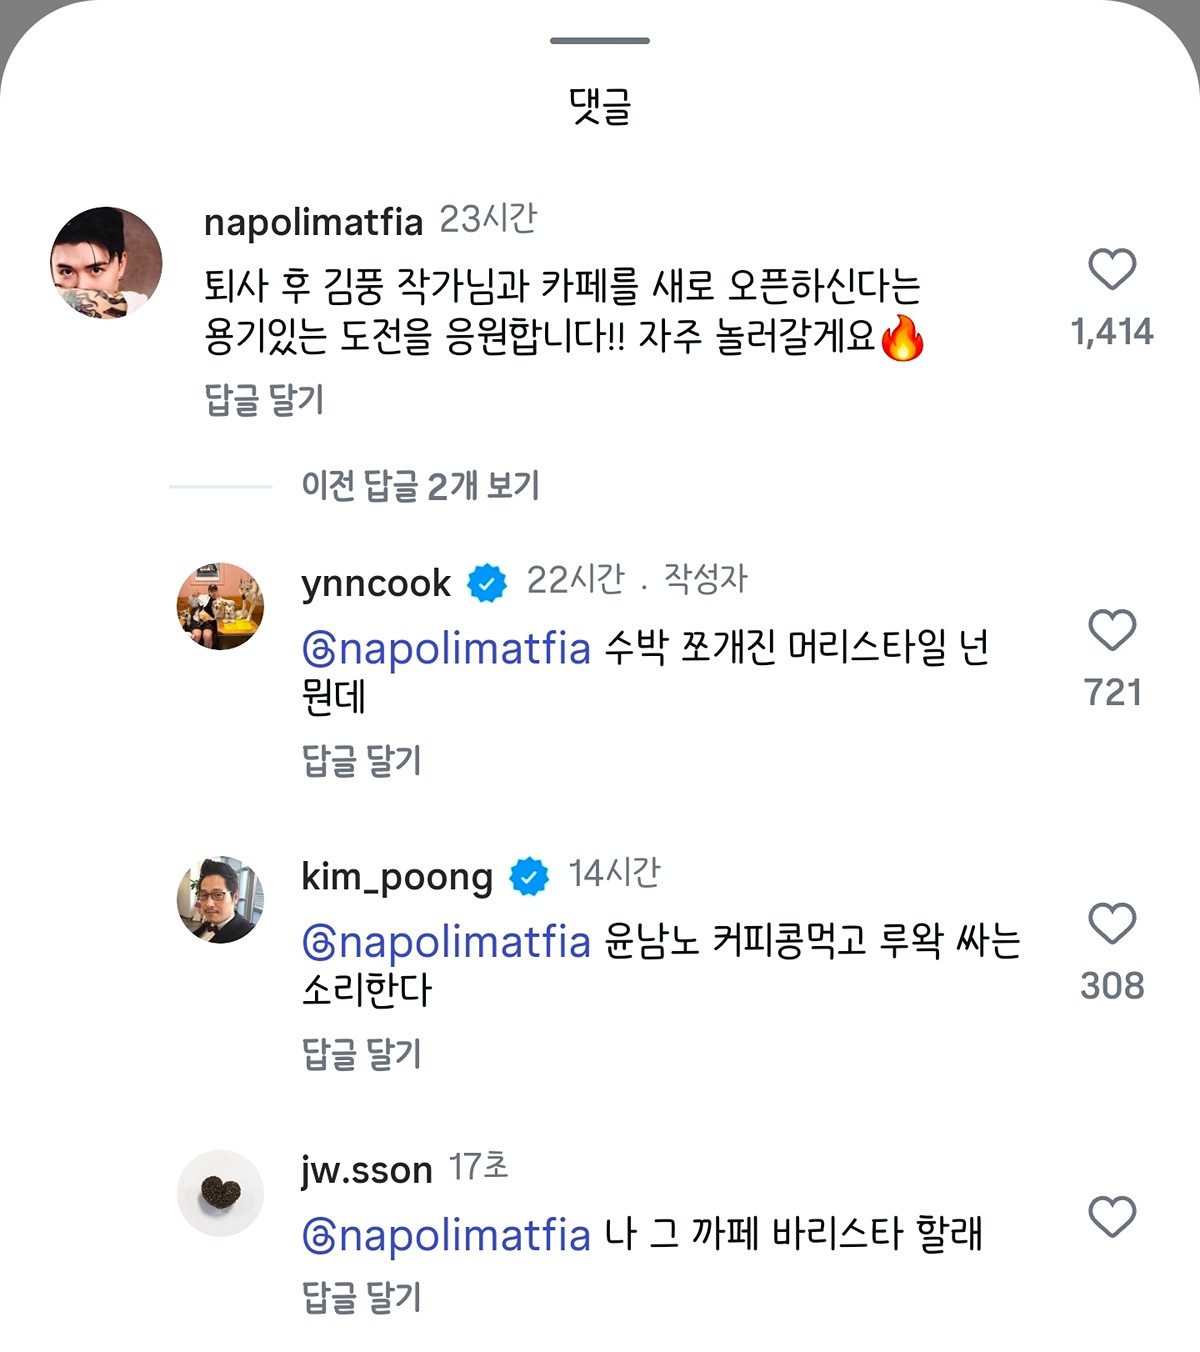
Task: Open ynncook's profile avatar
Action: click(220, 606)
